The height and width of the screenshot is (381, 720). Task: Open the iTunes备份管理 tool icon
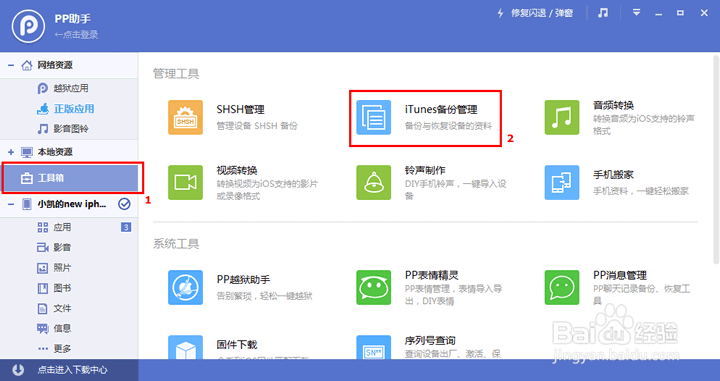[x=374, y=118]
